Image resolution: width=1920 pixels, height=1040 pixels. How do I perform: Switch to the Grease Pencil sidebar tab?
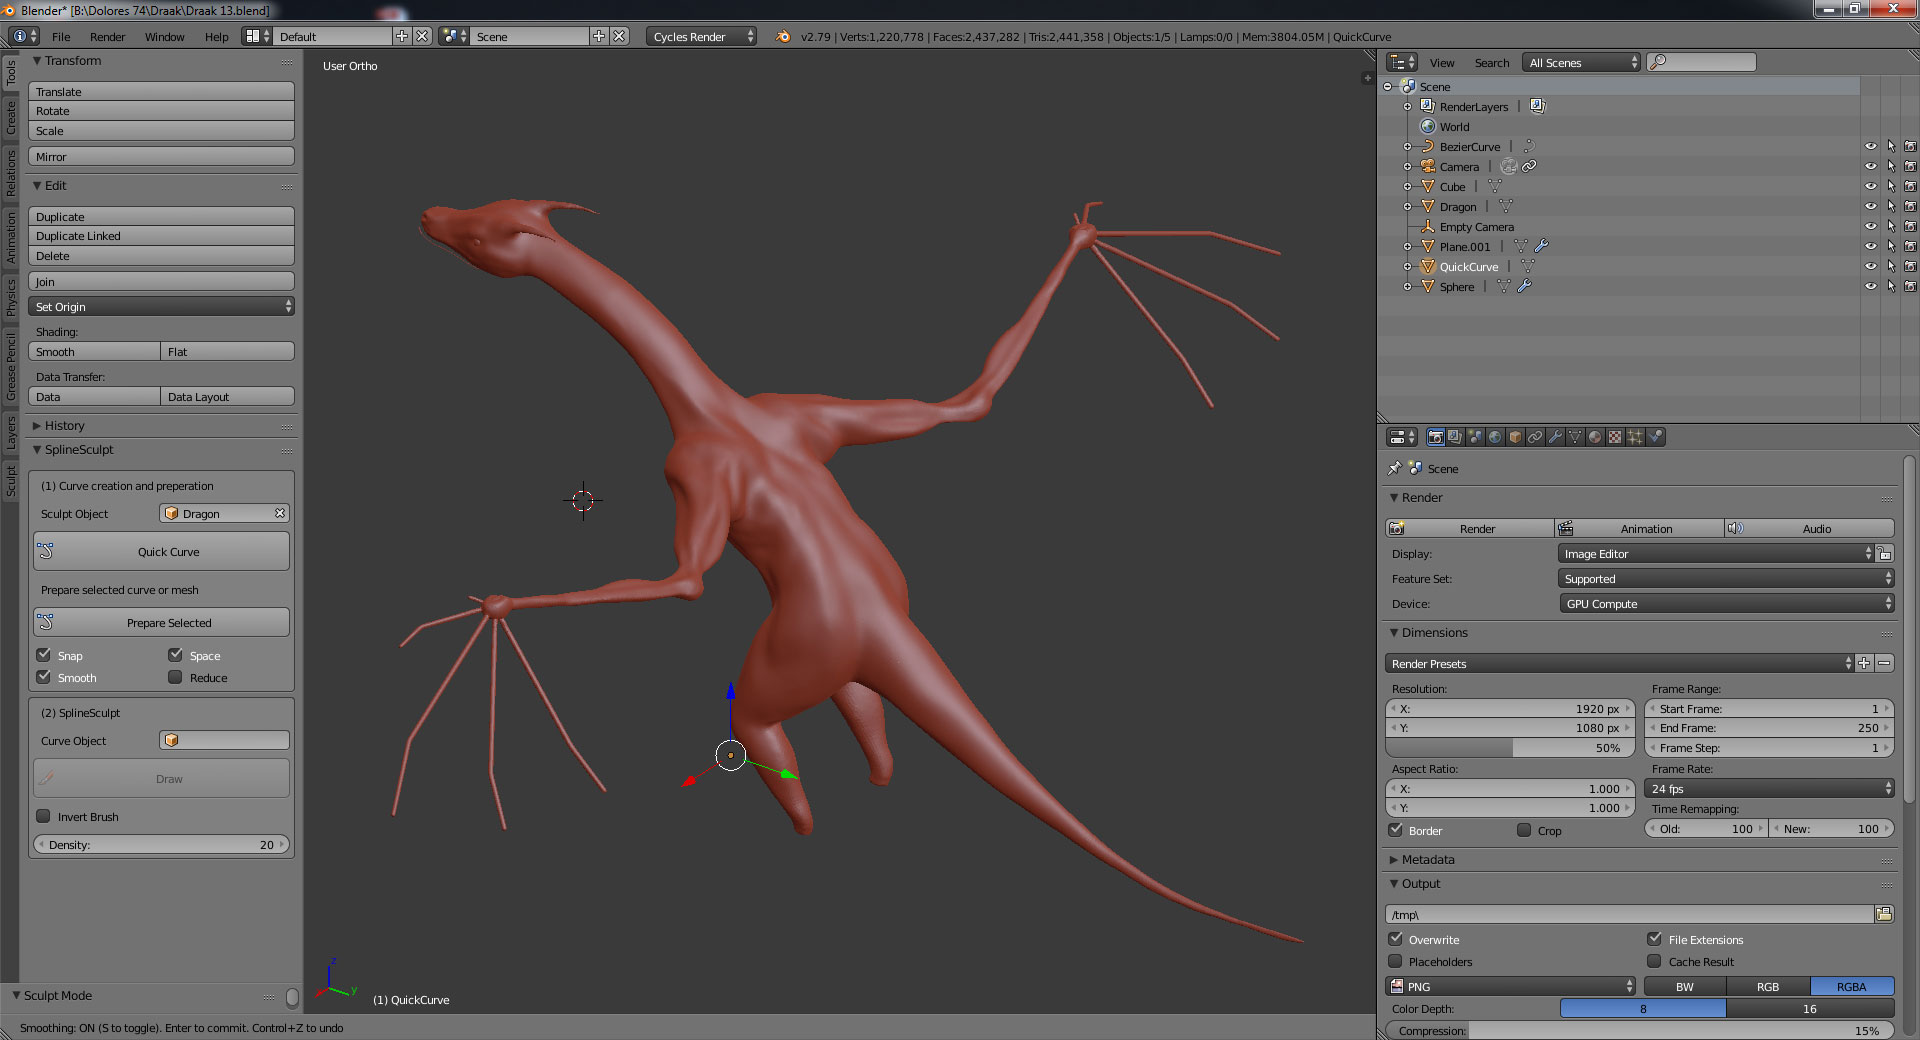[x=11, y=368]
